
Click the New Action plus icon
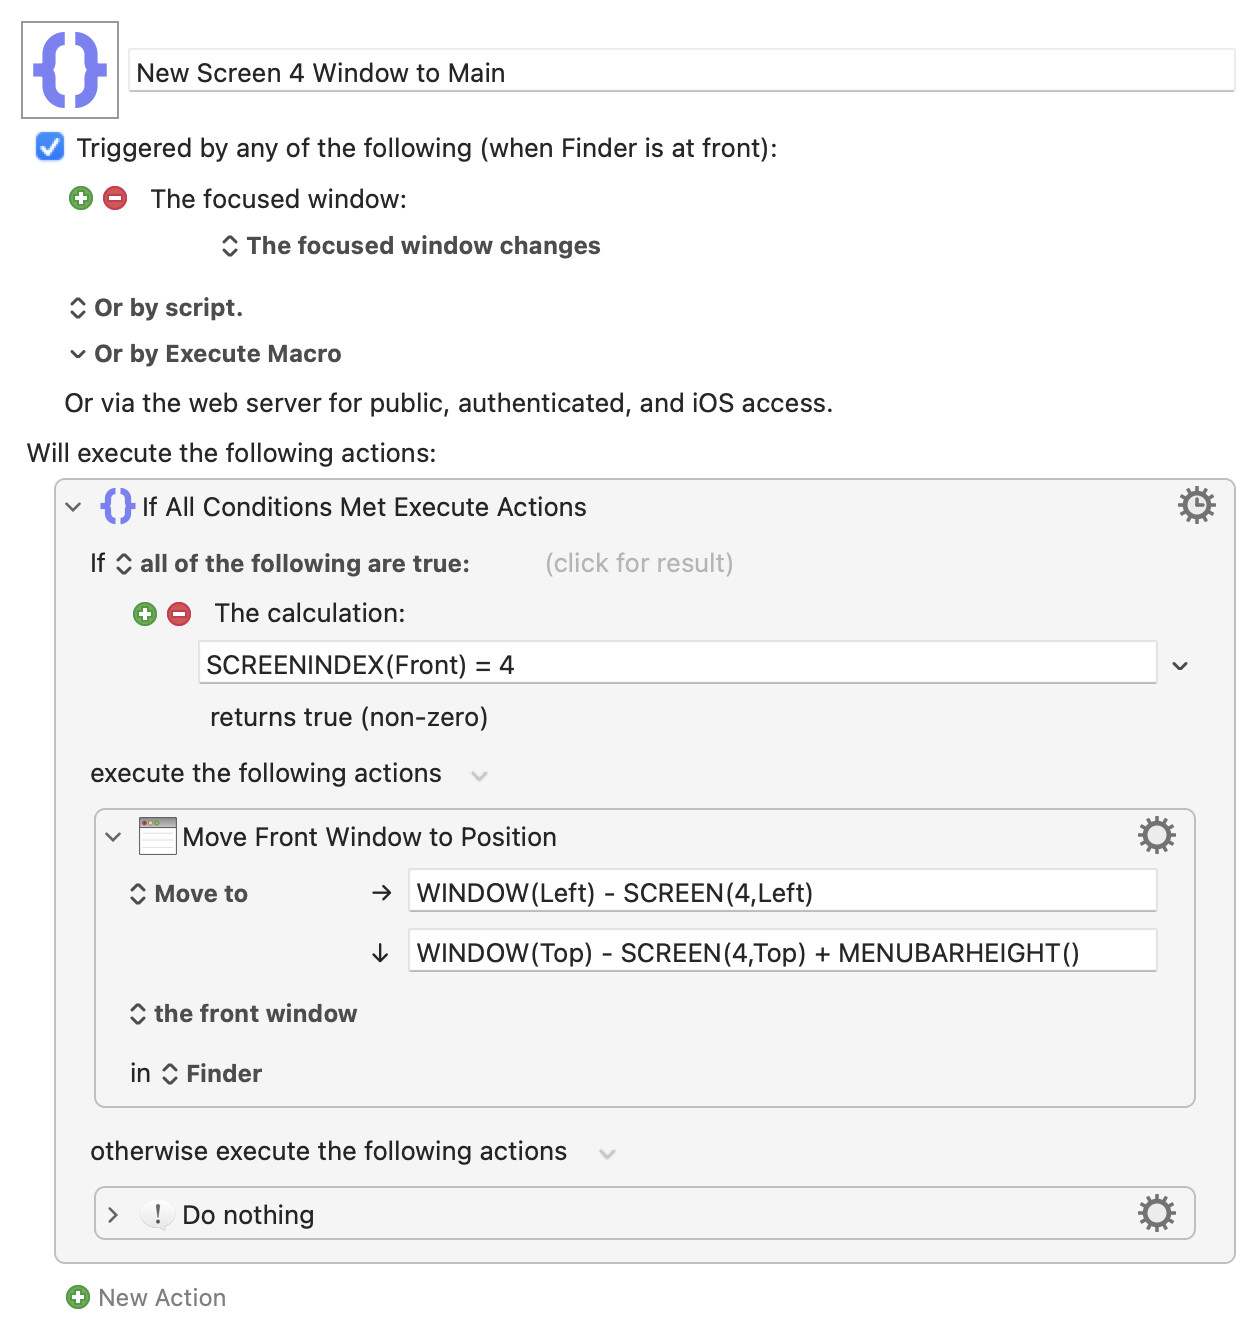[x=78, y=1297]
